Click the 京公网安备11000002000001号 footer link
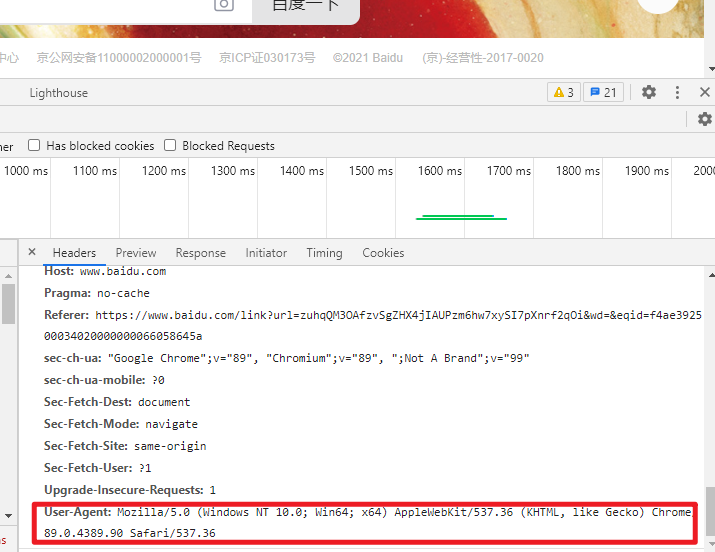 (119, 58)
